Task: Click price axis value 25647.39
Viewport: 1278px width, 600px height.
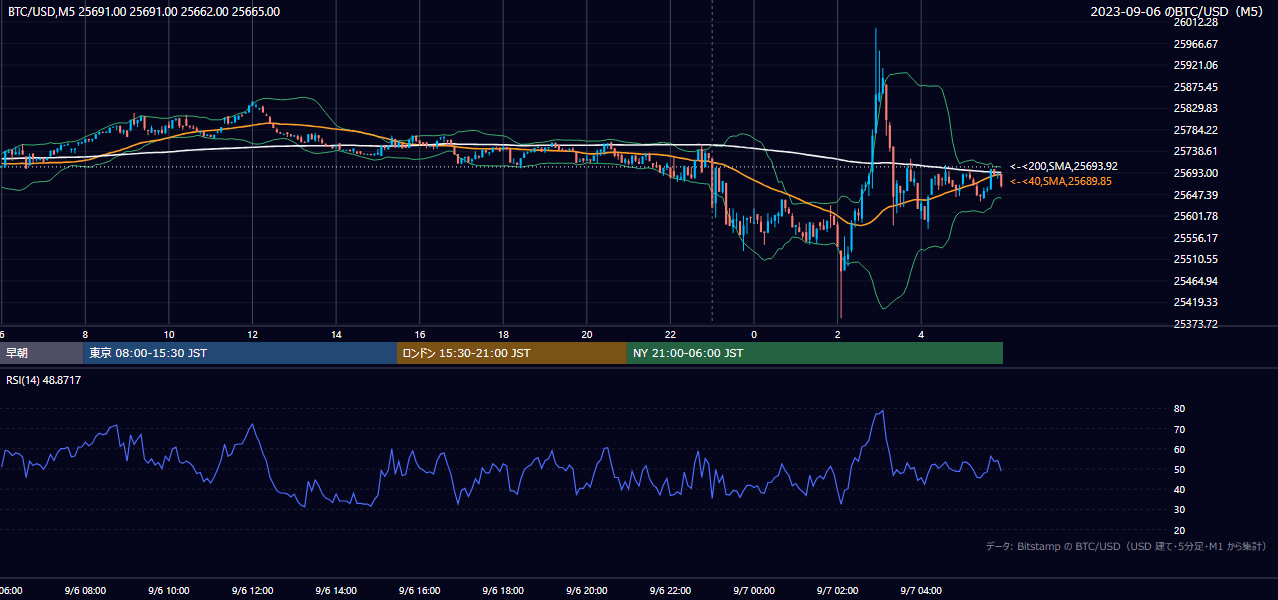Action: (1195, 195)
